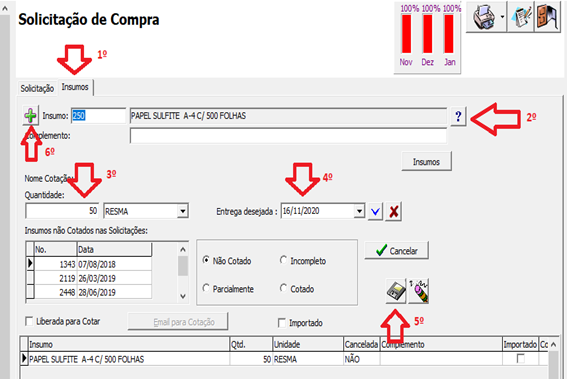
Task: Enable Liberada para Cotar checkbox
Action: click(29, 321)
